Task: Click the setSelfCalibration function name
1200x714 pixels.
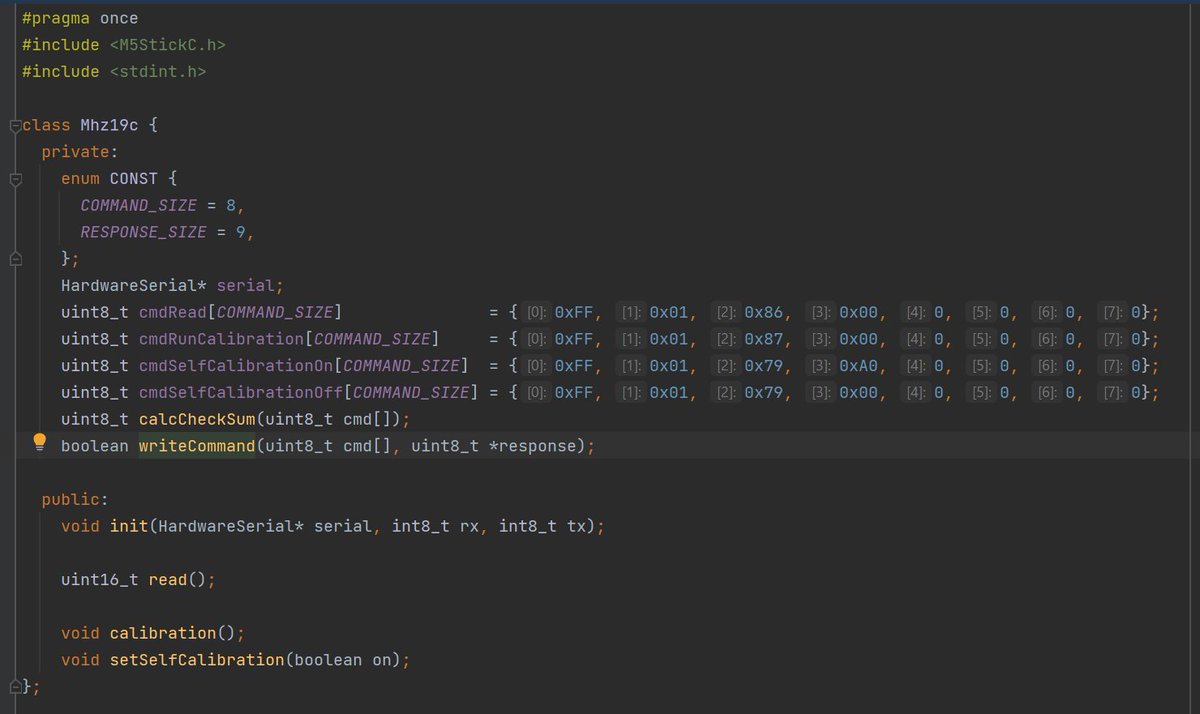Action: tap(197, 660)
